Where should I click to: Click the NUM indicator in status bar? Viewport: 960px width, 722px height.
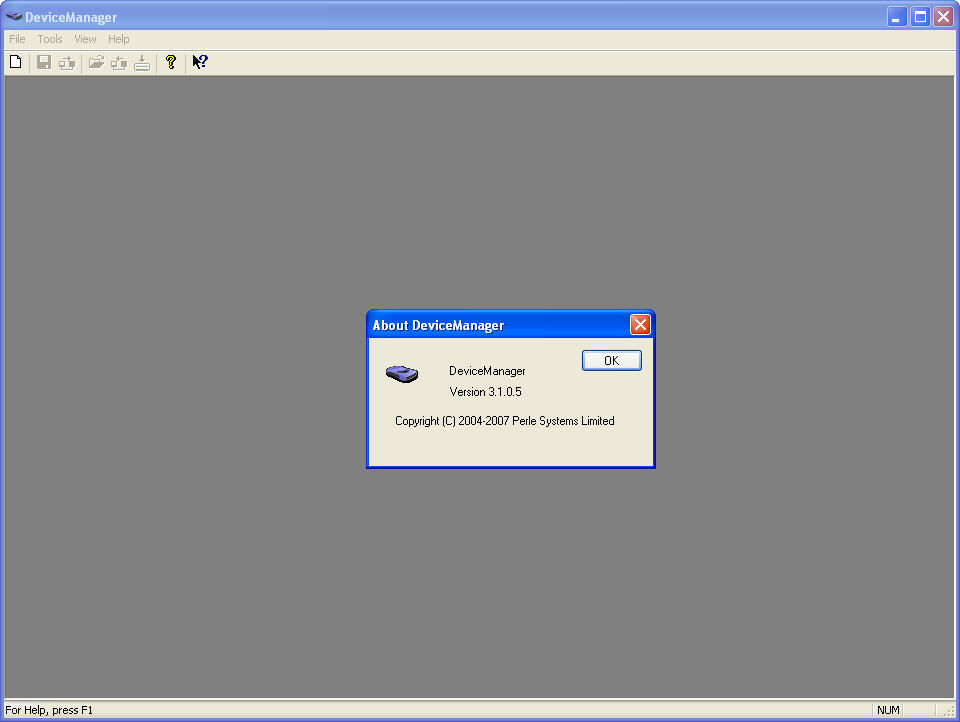pos(888,710)
